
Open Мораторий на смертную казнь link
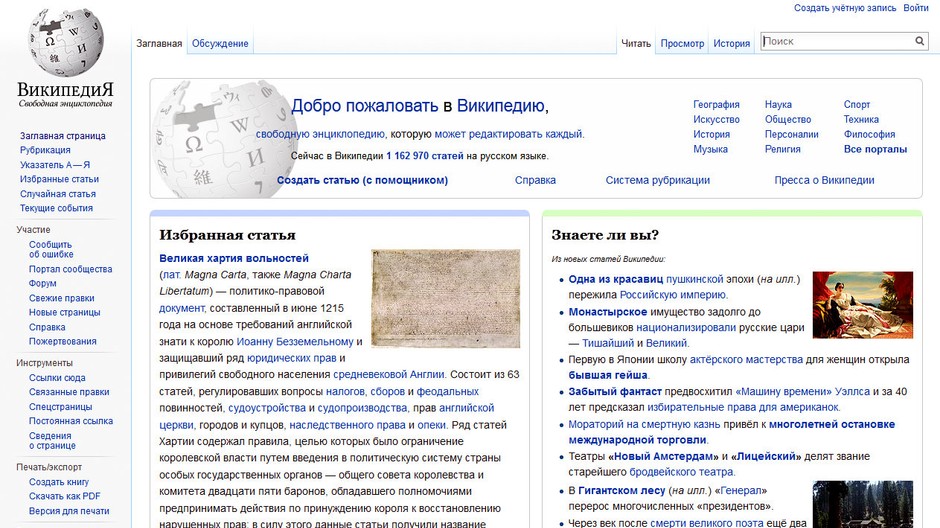(644, 424)
